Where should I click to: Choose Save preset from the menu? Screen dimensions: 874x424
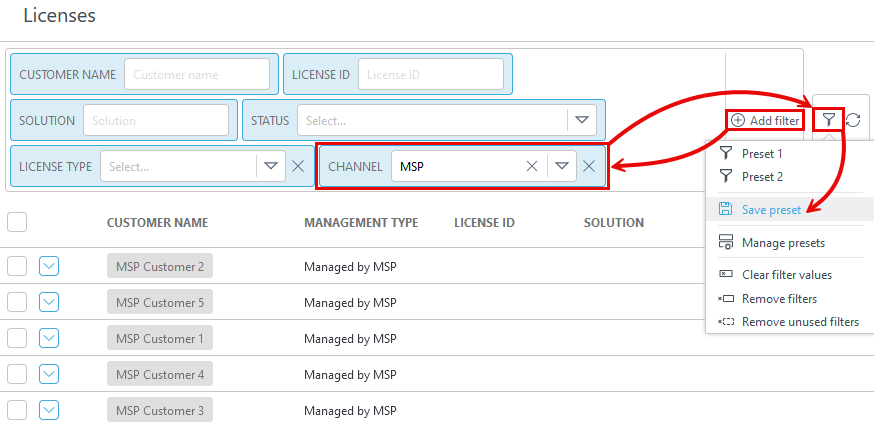(x=771, y=210)
